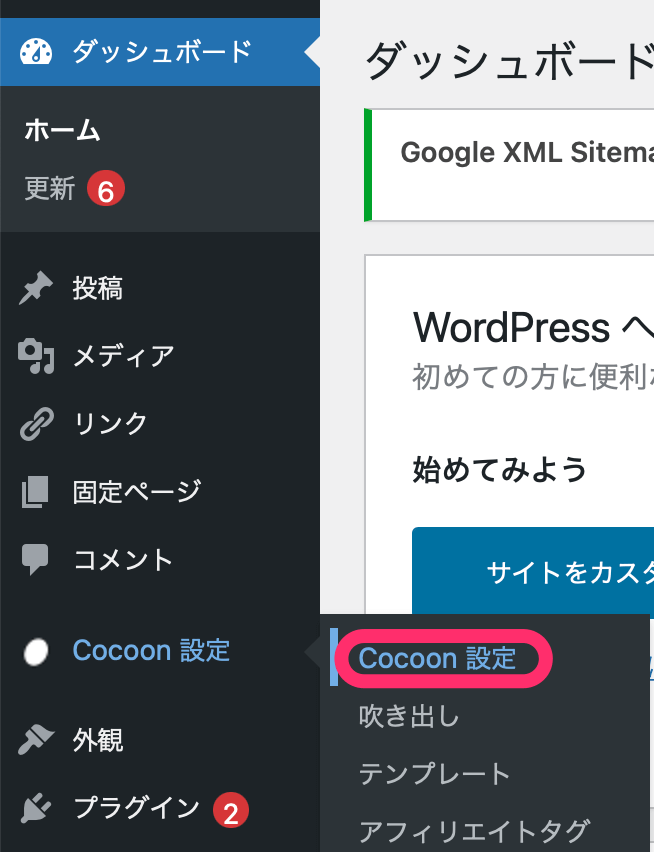Click the Comments speech bubble icon
The image size is (654, 852).
35,559
